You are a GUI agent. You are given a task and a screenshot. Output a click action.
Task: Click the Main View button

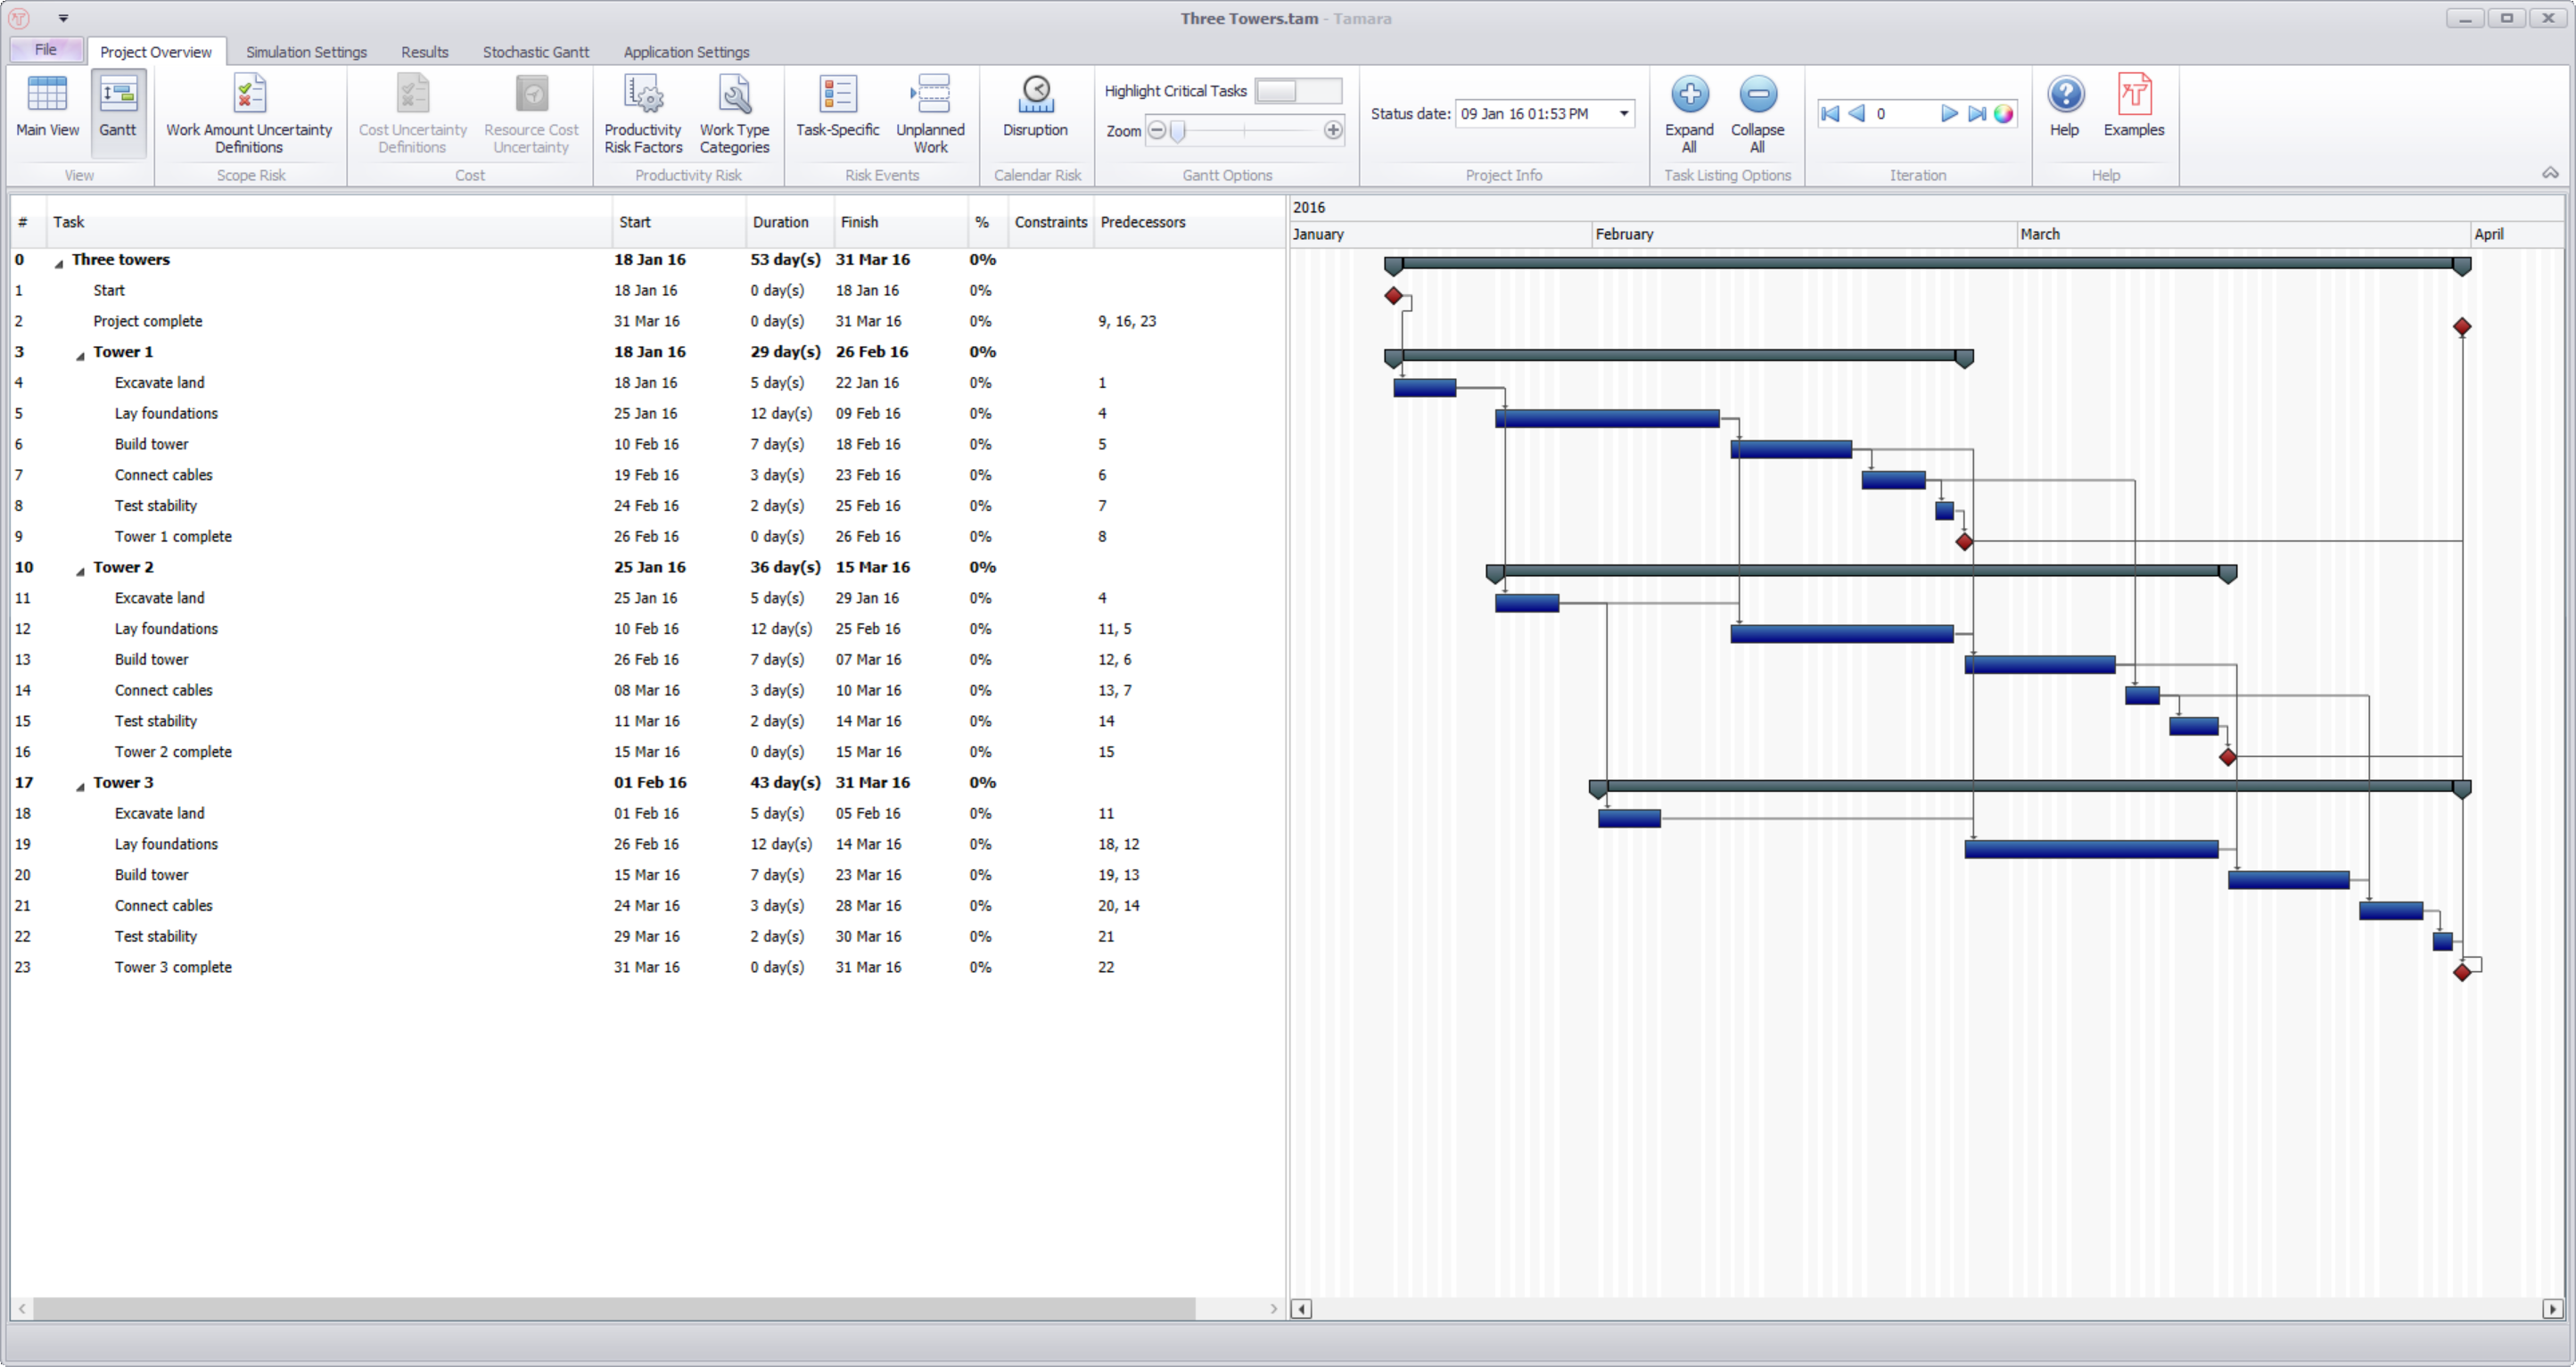click(x=47, y=110)
